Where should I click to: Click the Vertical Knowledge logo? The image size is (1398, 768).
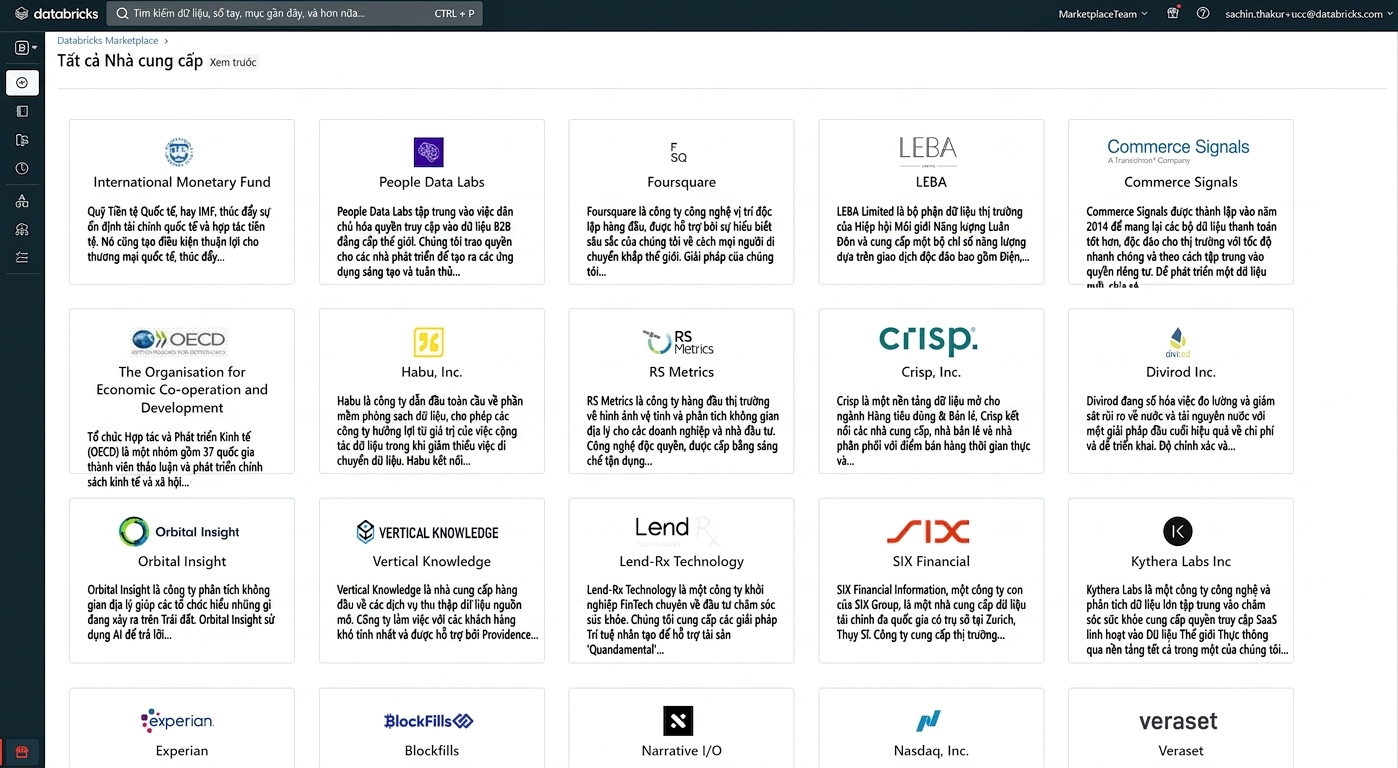tap(428, 532)
